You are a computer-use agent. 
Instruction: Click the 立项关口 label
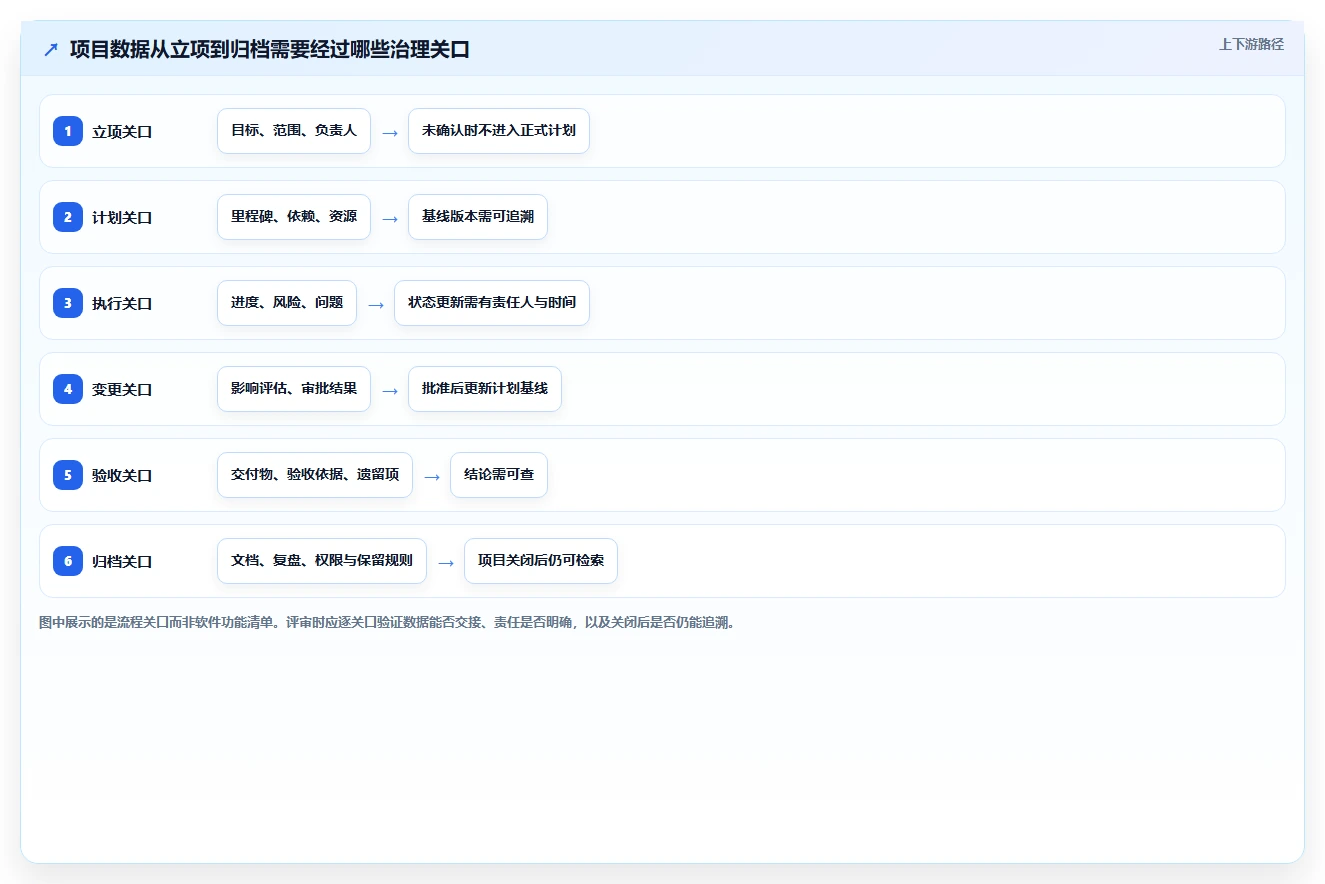(x=122, y=131)
